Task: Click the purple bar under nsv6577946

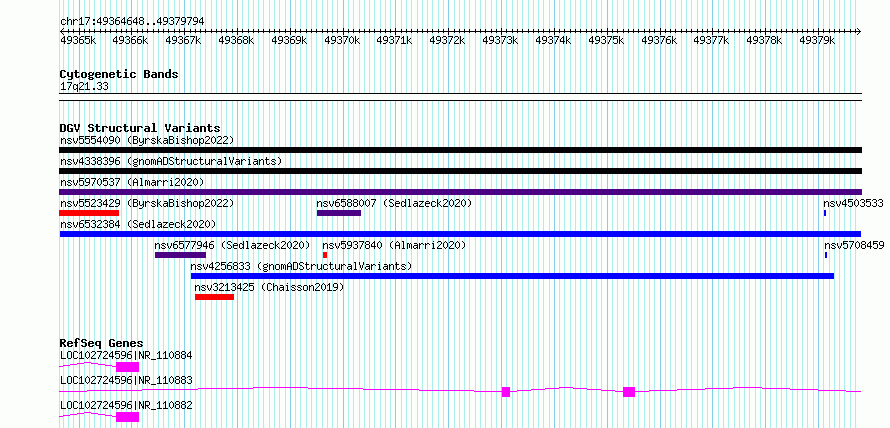Action: coord(180,255)
